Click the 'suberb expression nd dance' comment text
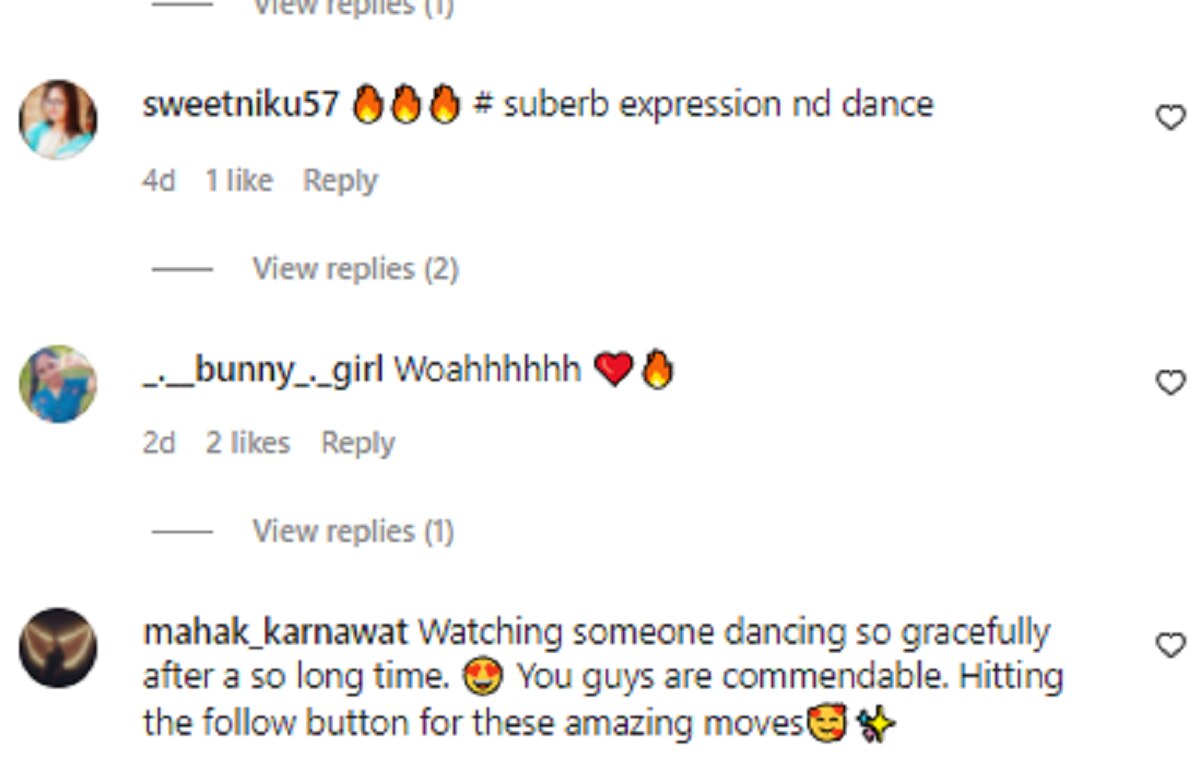The height and width of the screenshot is (782, 1200). pos(717,105)
